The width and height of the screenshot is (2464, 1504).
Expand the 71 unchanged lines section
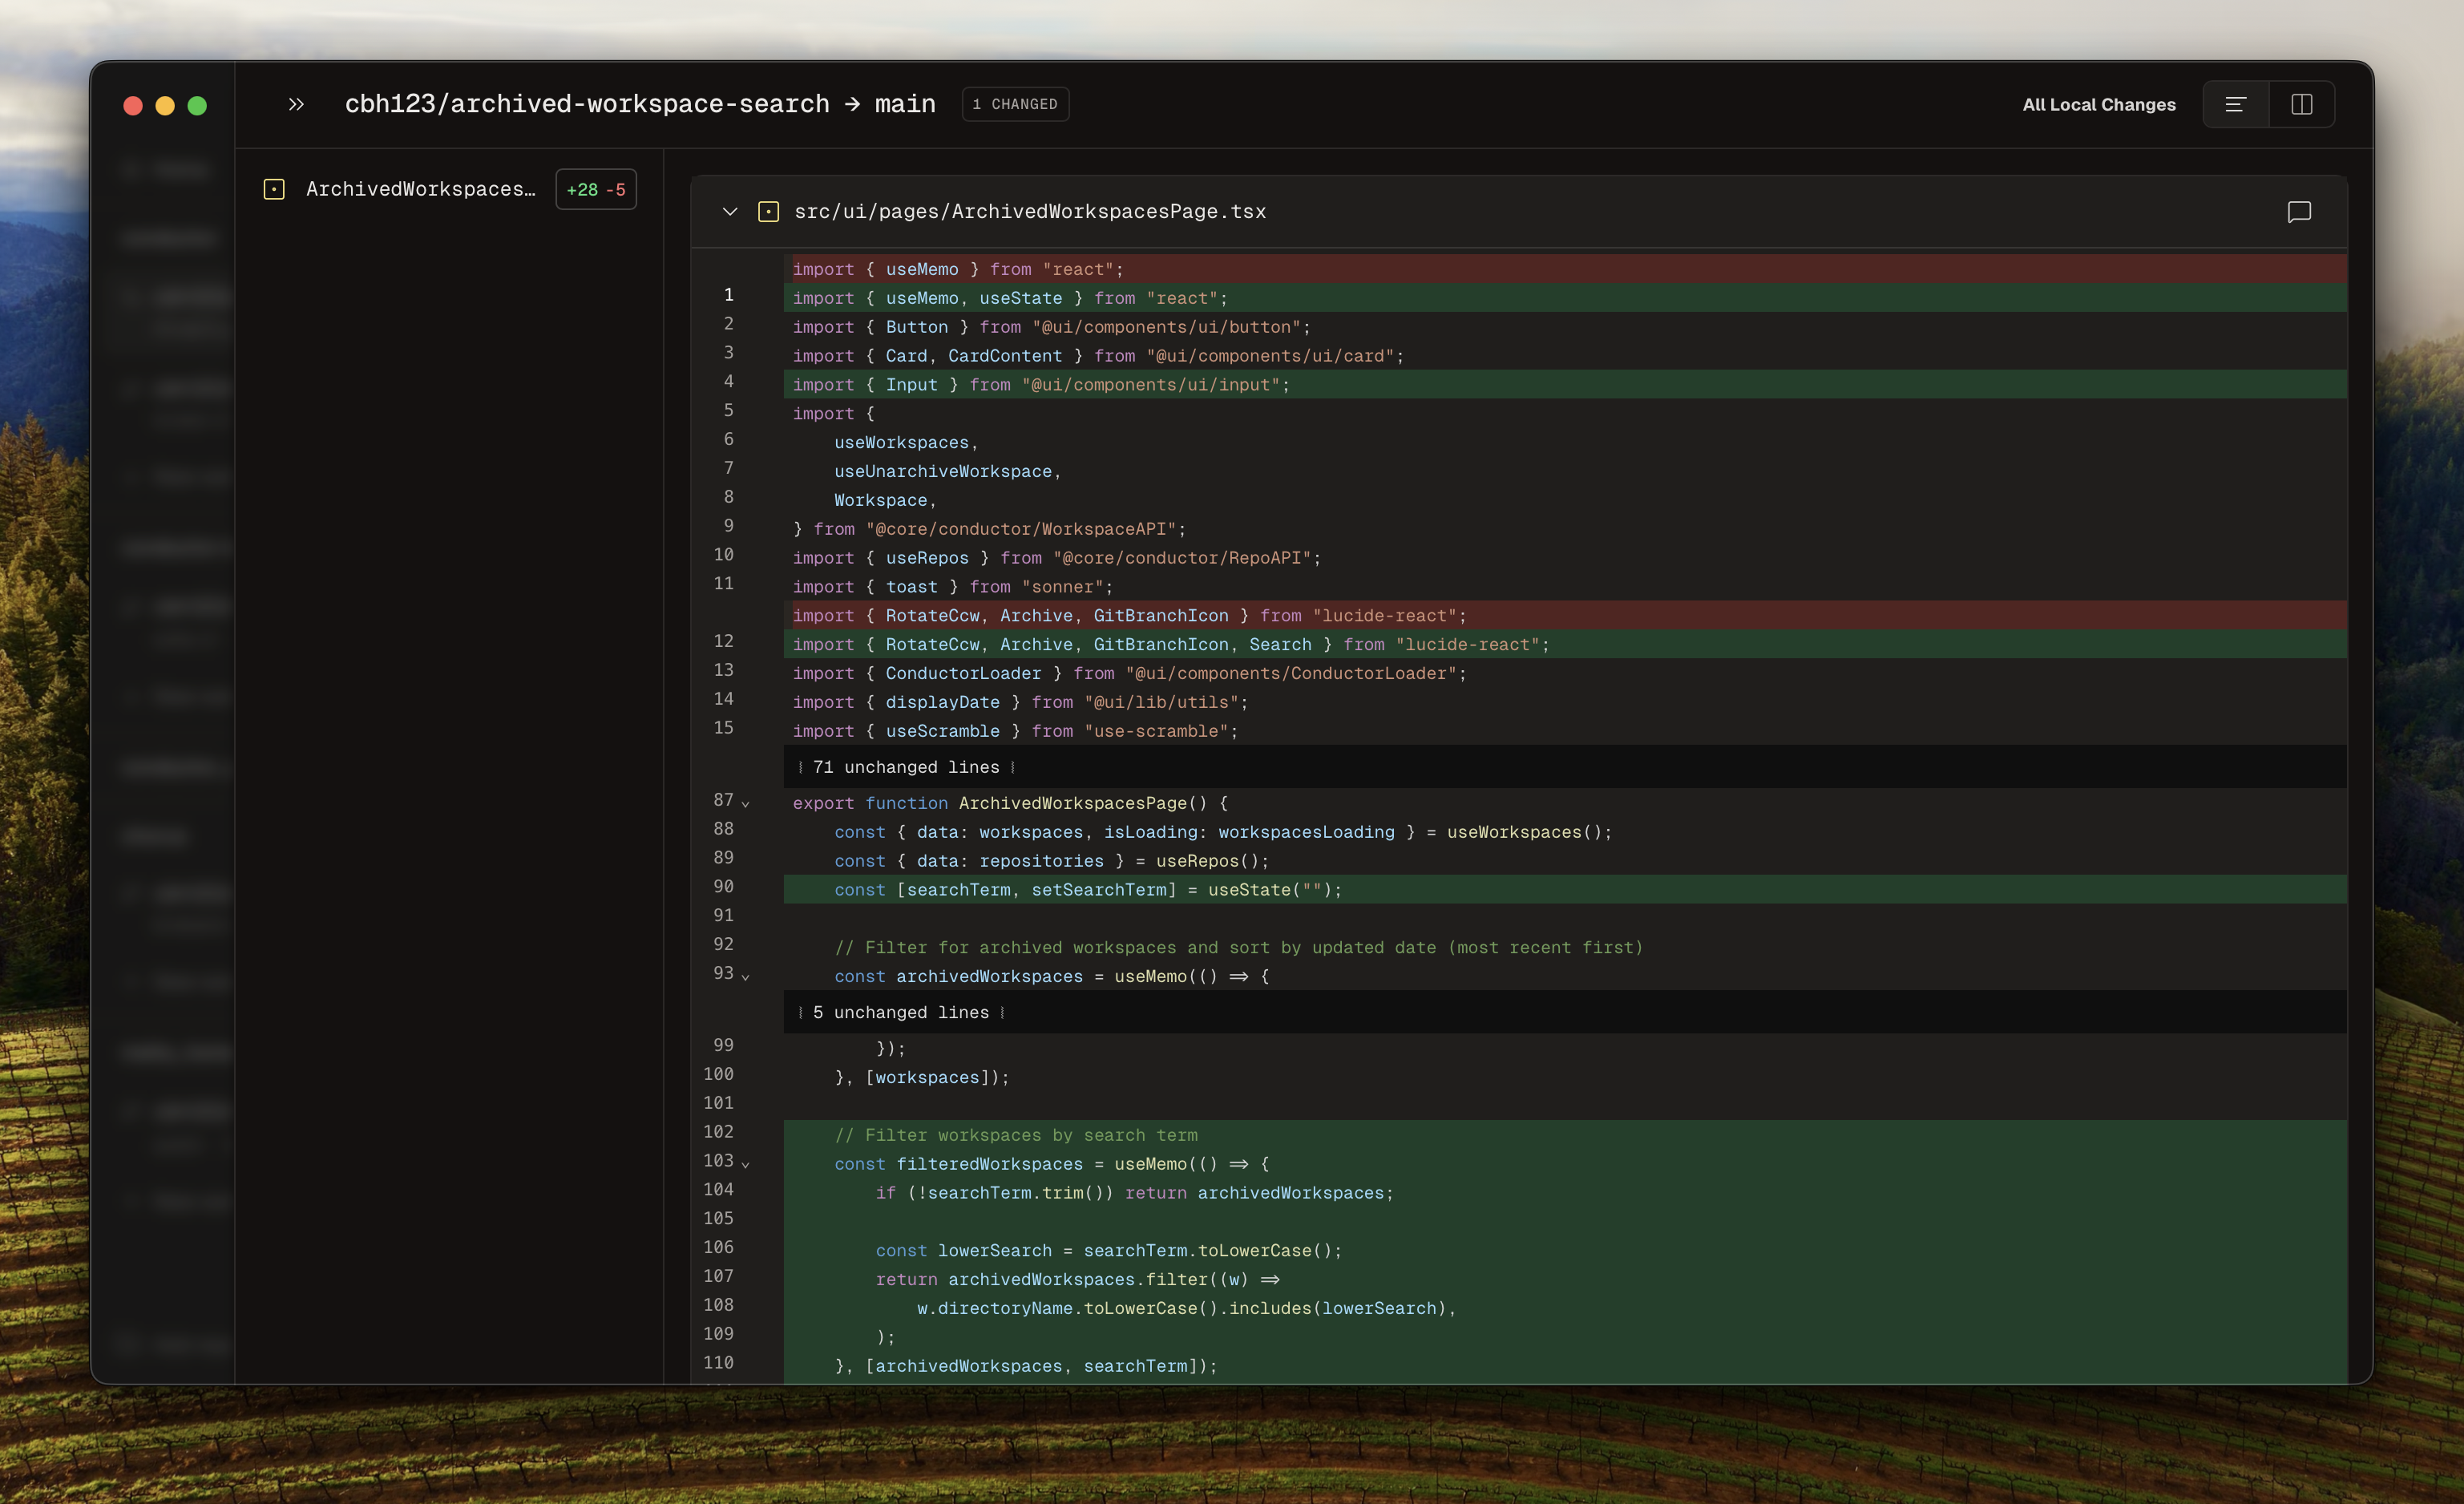point(905,767)
